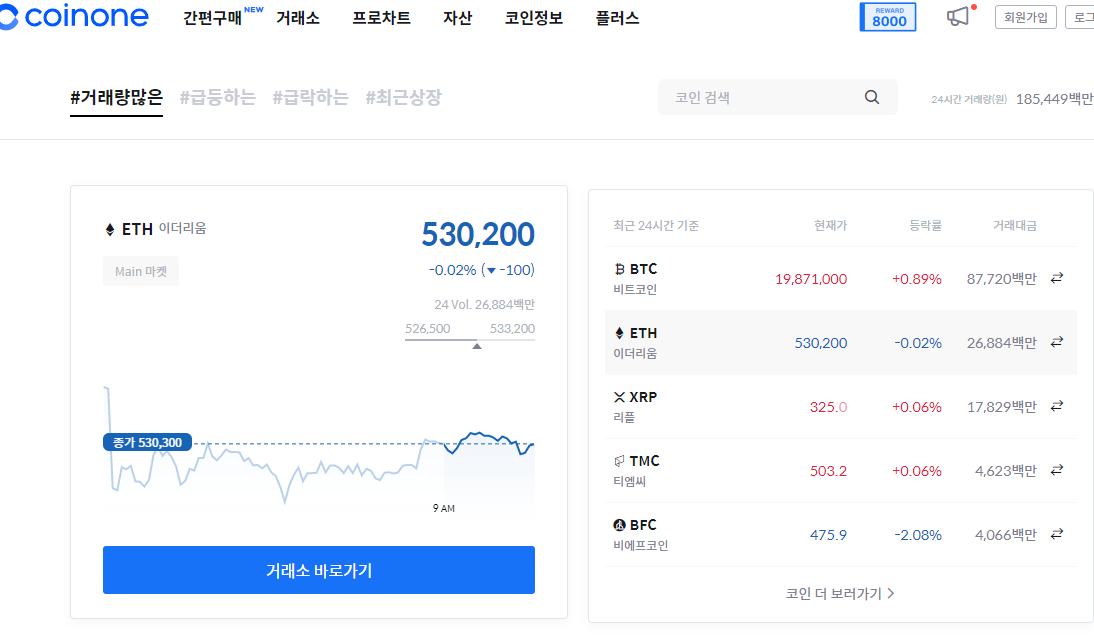Click the search magnifier icon
This screenshot has height=642, width=1094.
(872, 97)
